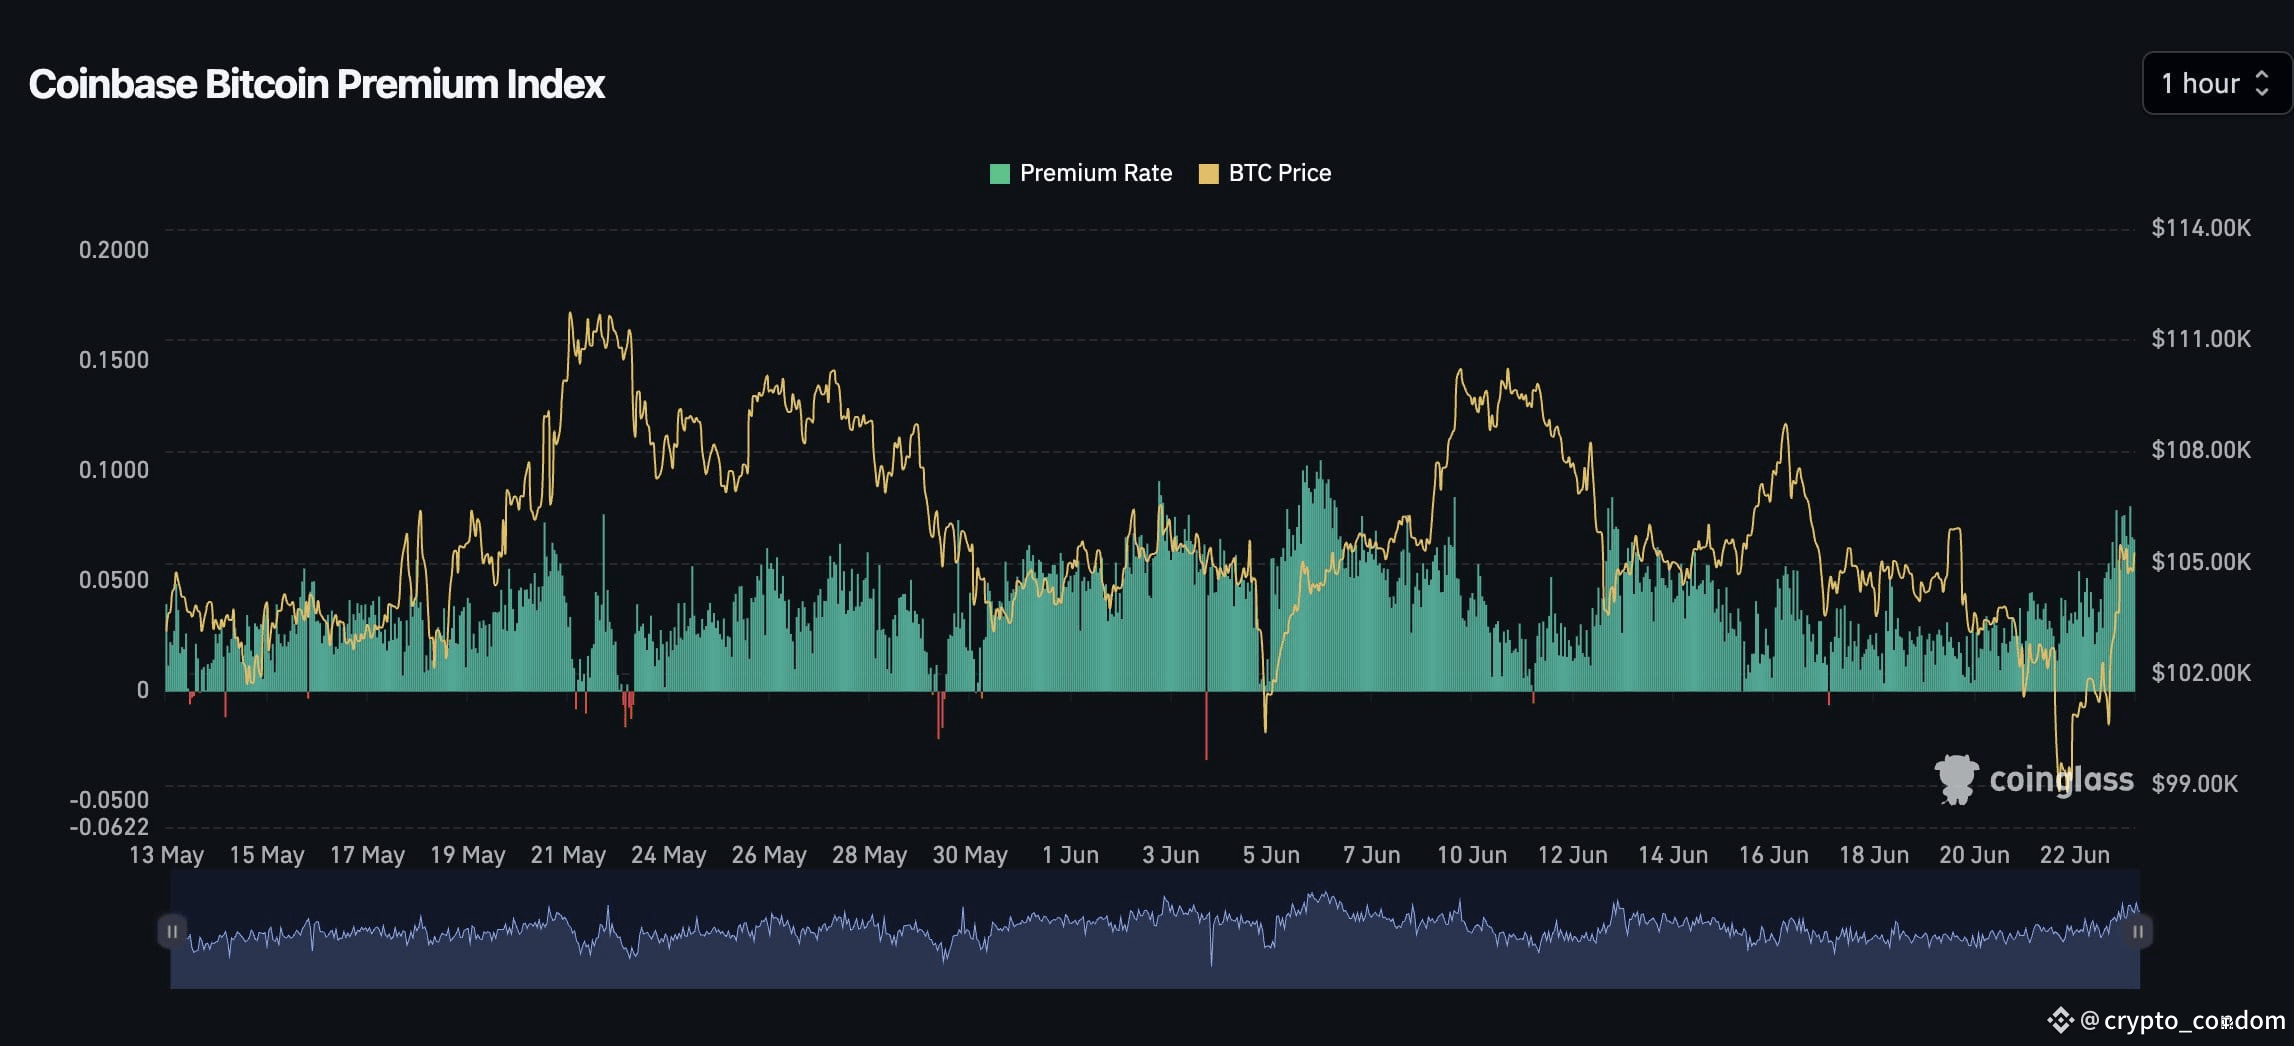This screenshot has width=2294, height=1046.
Task: Click the range navigator mini chart
Action: pos(1155,929)
